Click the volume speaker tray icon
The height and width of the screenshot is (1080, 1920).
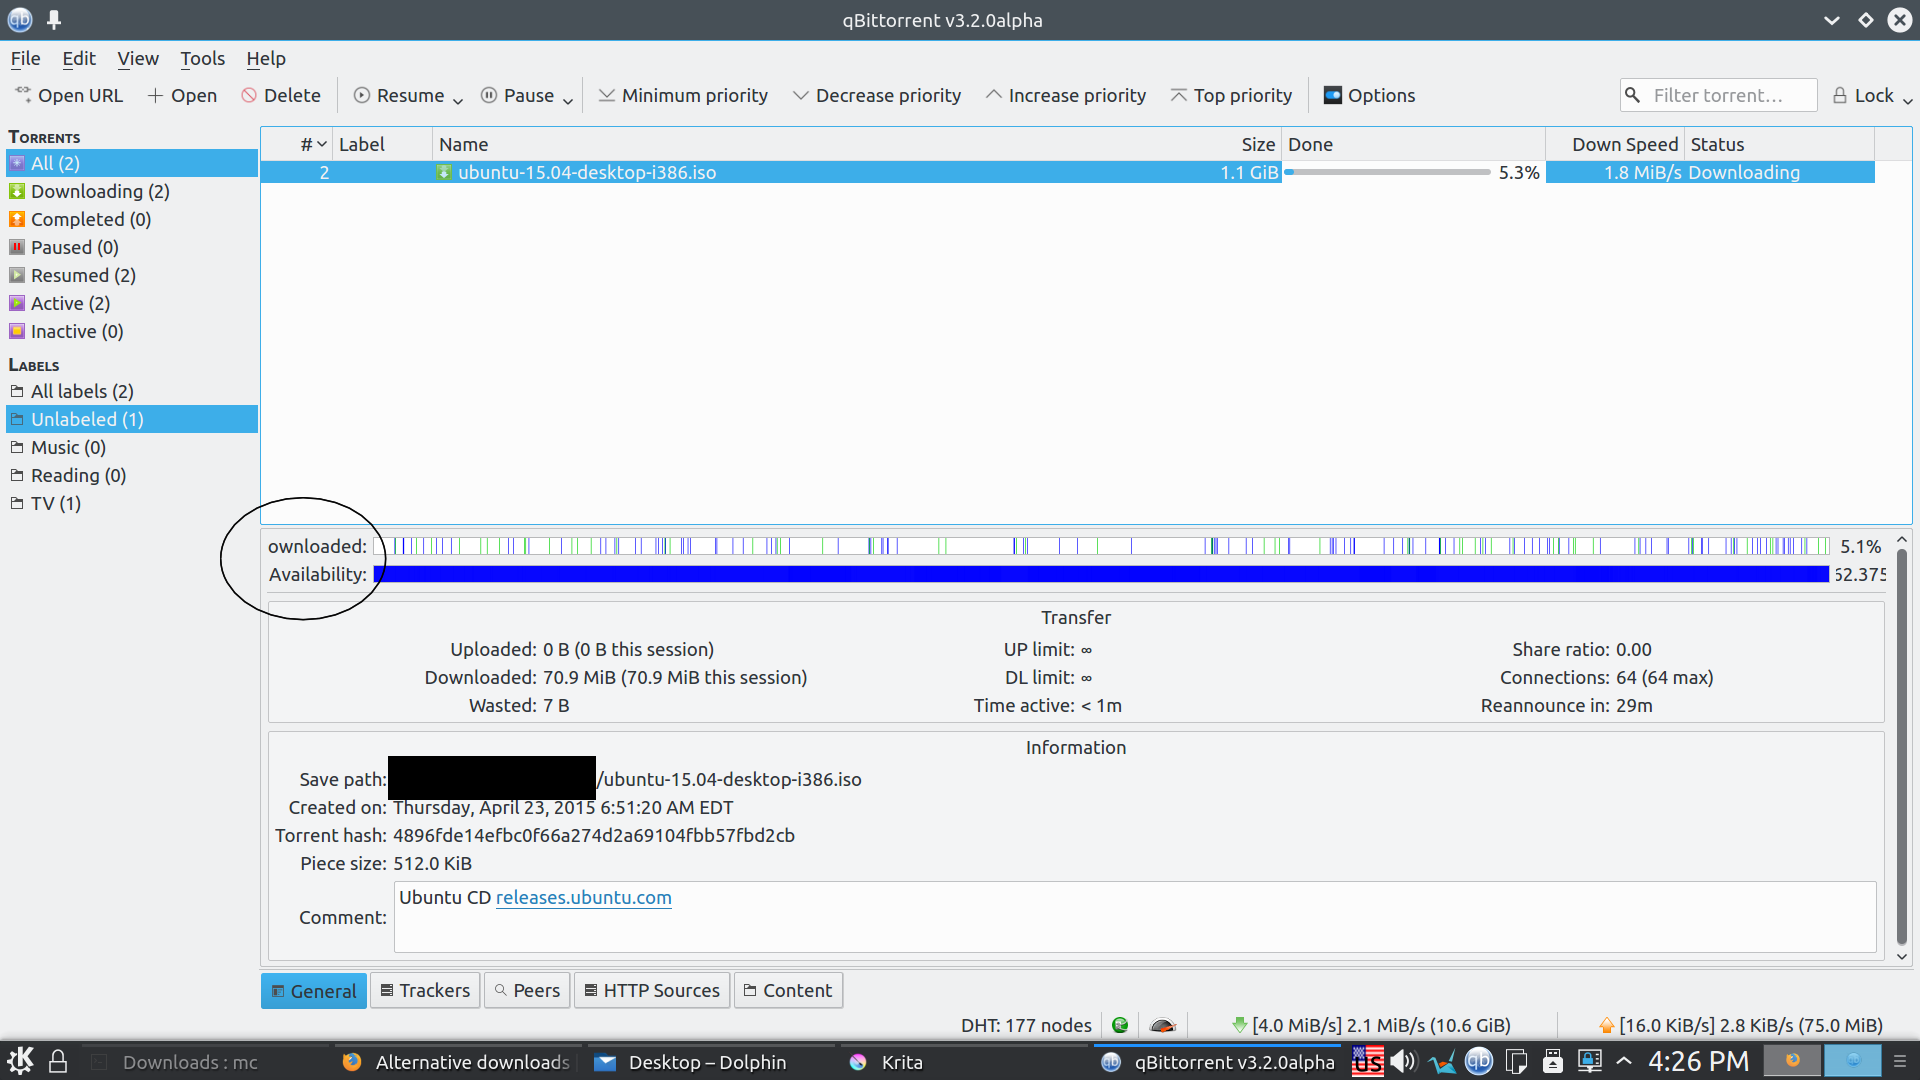click(1404, 1061)
